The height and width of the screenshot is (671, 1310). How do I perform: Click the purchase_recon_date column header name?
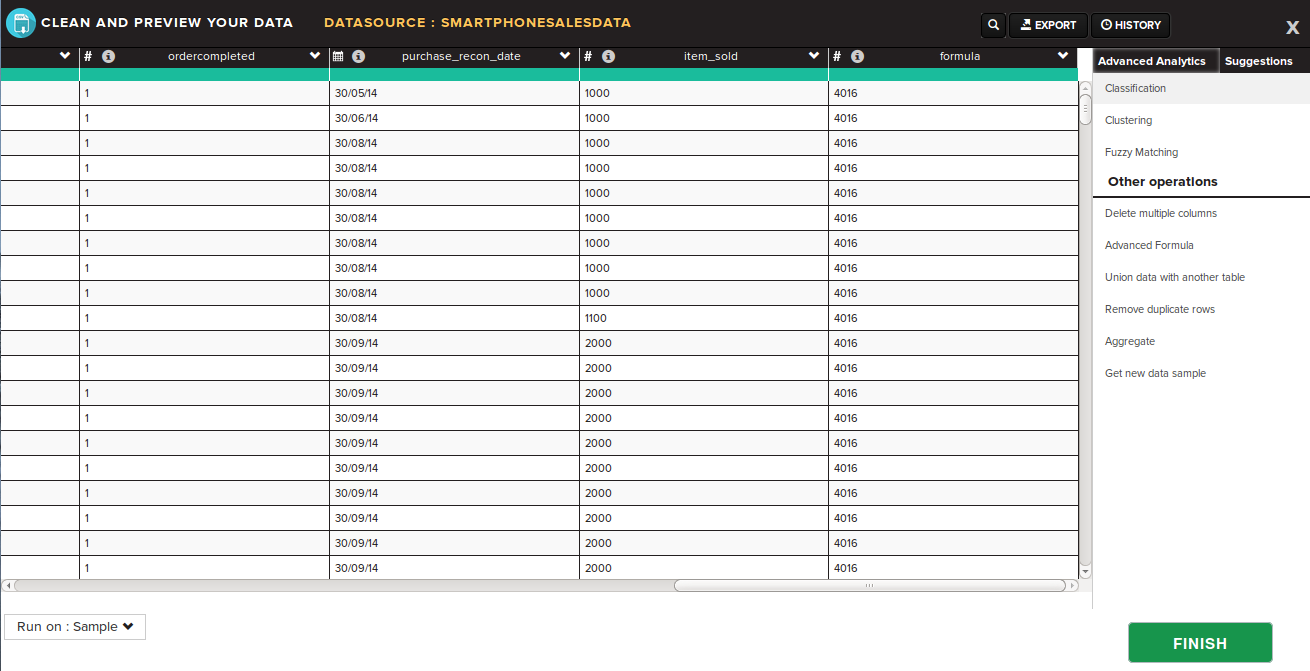(x=461, y=56)
